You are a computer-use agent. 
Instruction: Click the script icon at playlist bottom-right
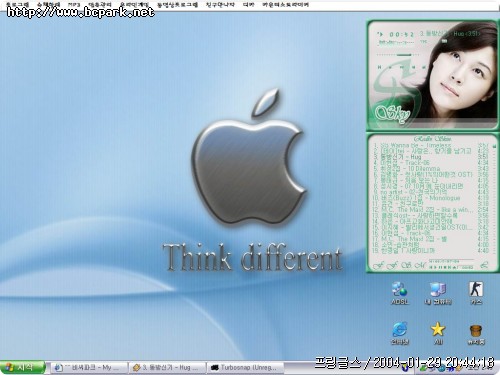point(484,265)
